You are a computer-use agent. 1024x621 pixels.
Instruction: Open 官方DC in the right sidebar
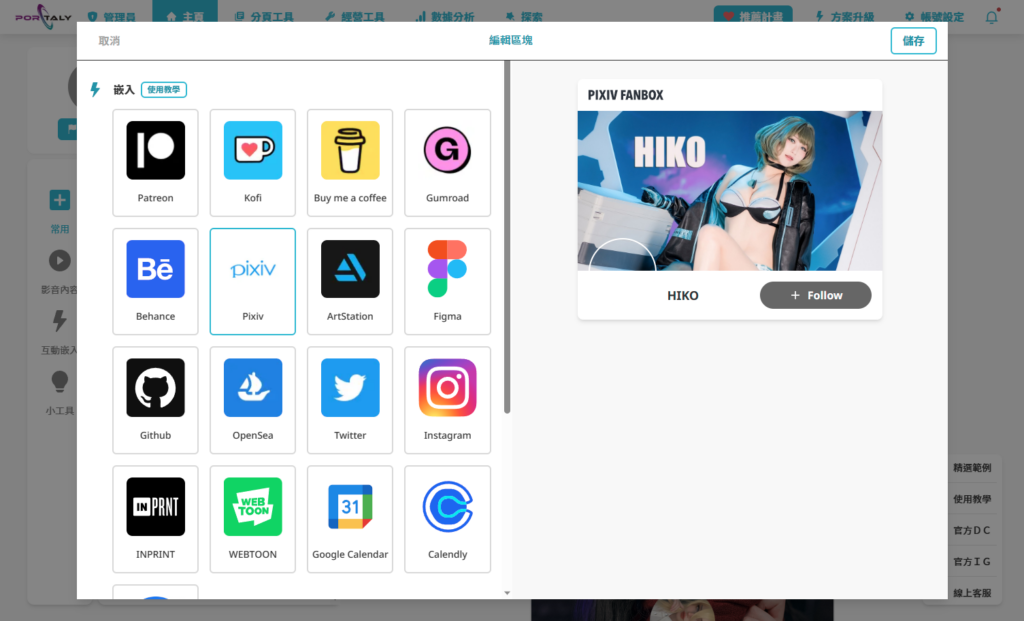972,530
